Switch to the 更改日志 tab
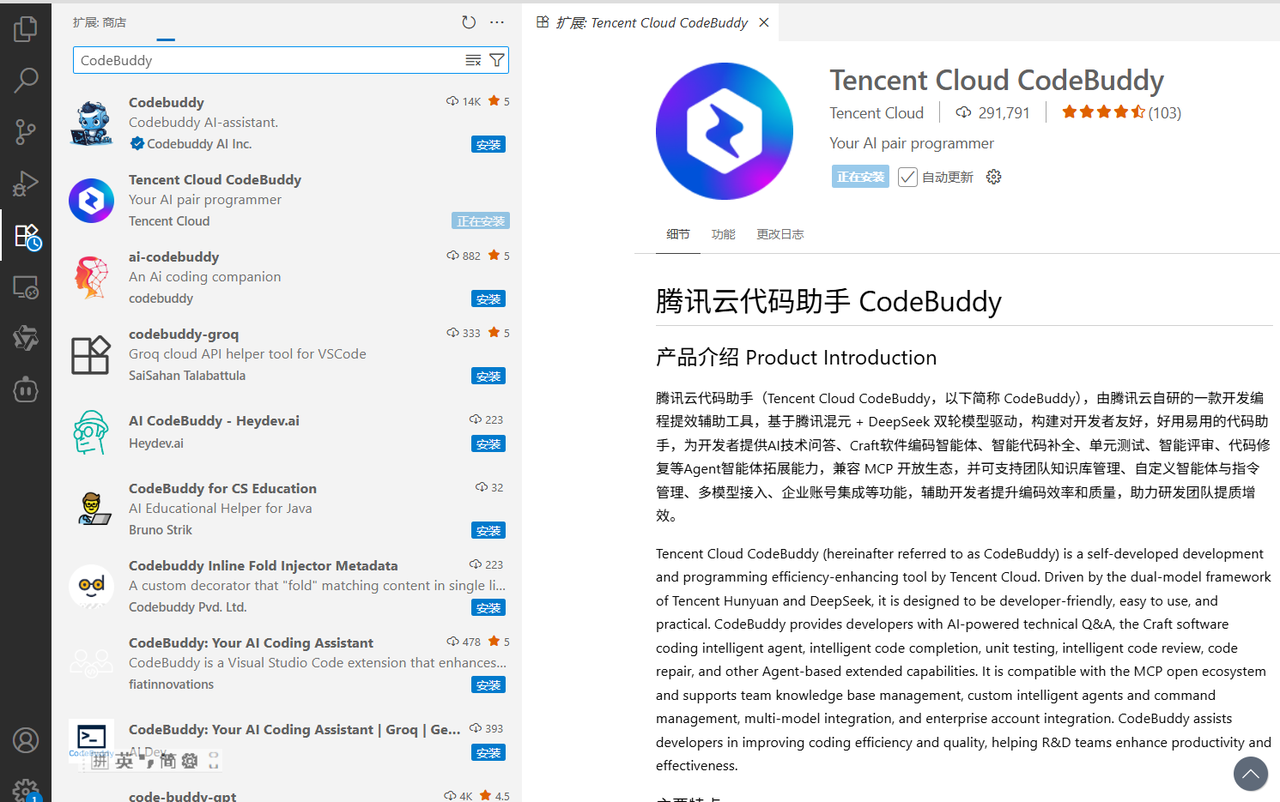Image resolution: width=1280 pixels, height=802 pixels. coord(780,234)
